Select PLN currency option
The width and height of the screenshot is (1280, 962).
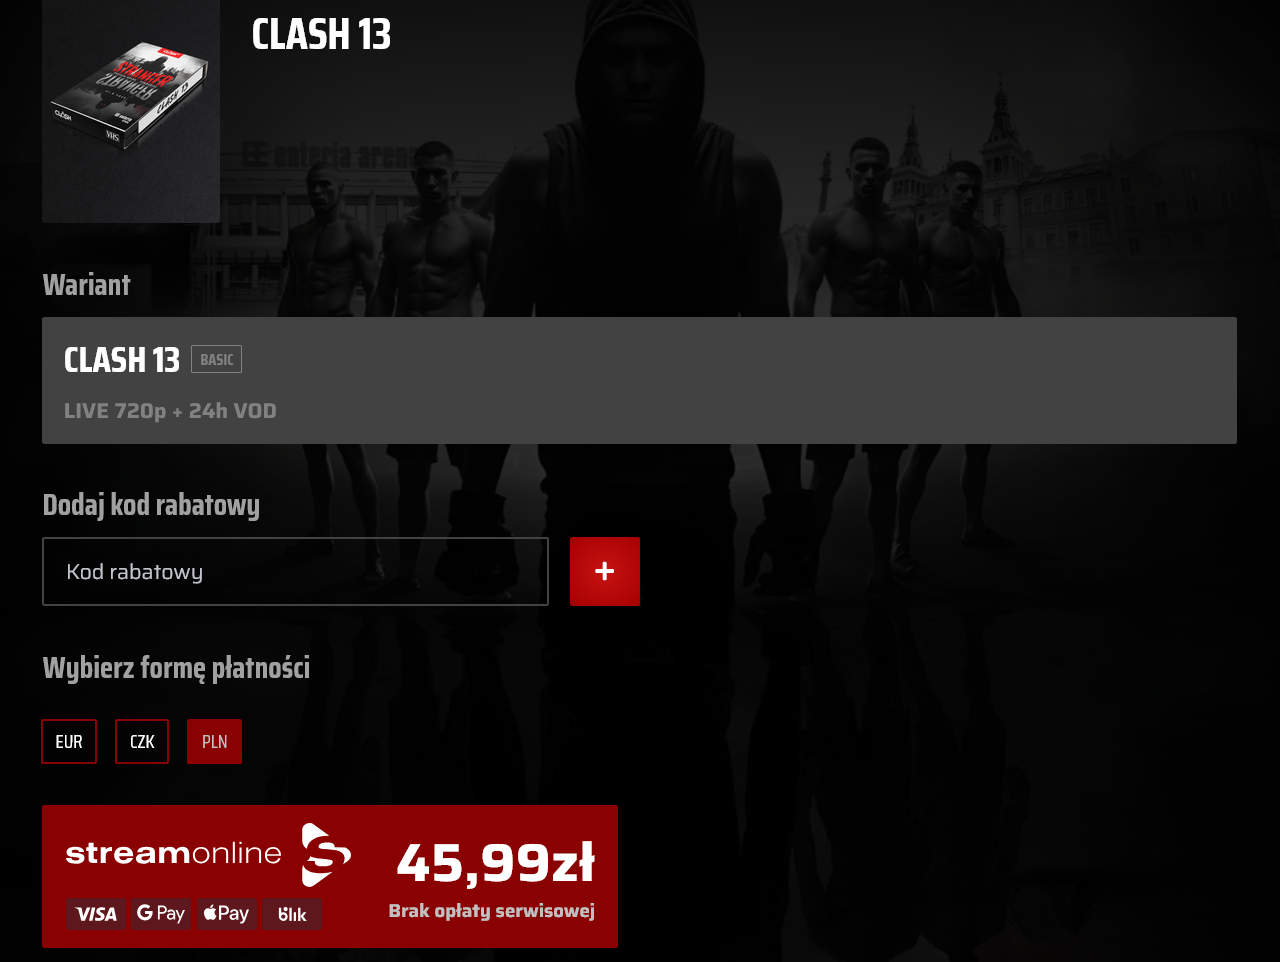pyautogui.click(x=215, y=741)
